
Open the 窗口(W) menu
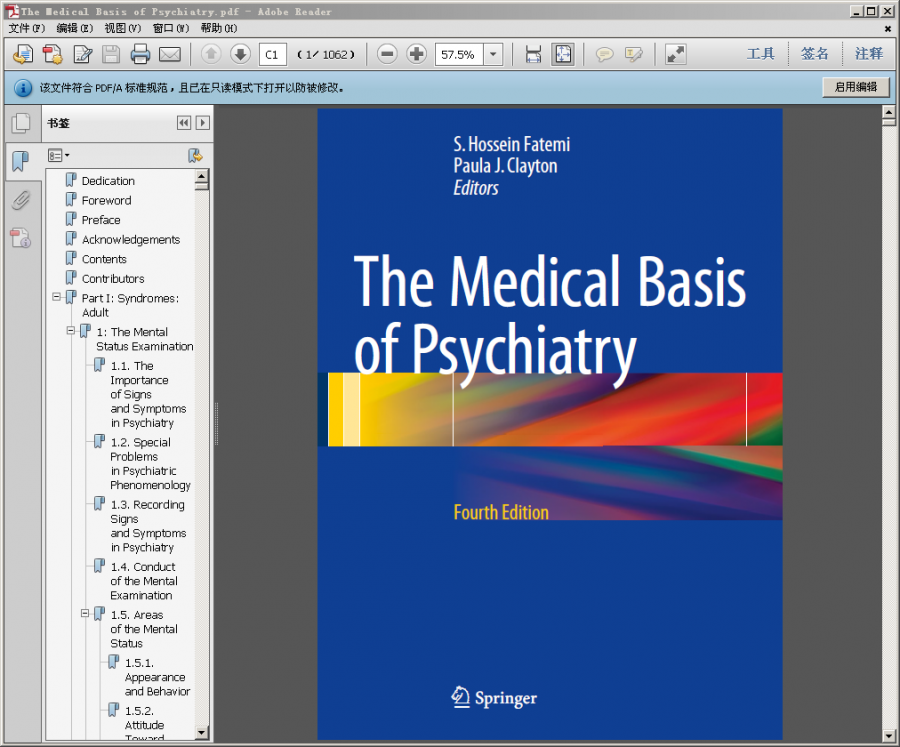point(171,28)
